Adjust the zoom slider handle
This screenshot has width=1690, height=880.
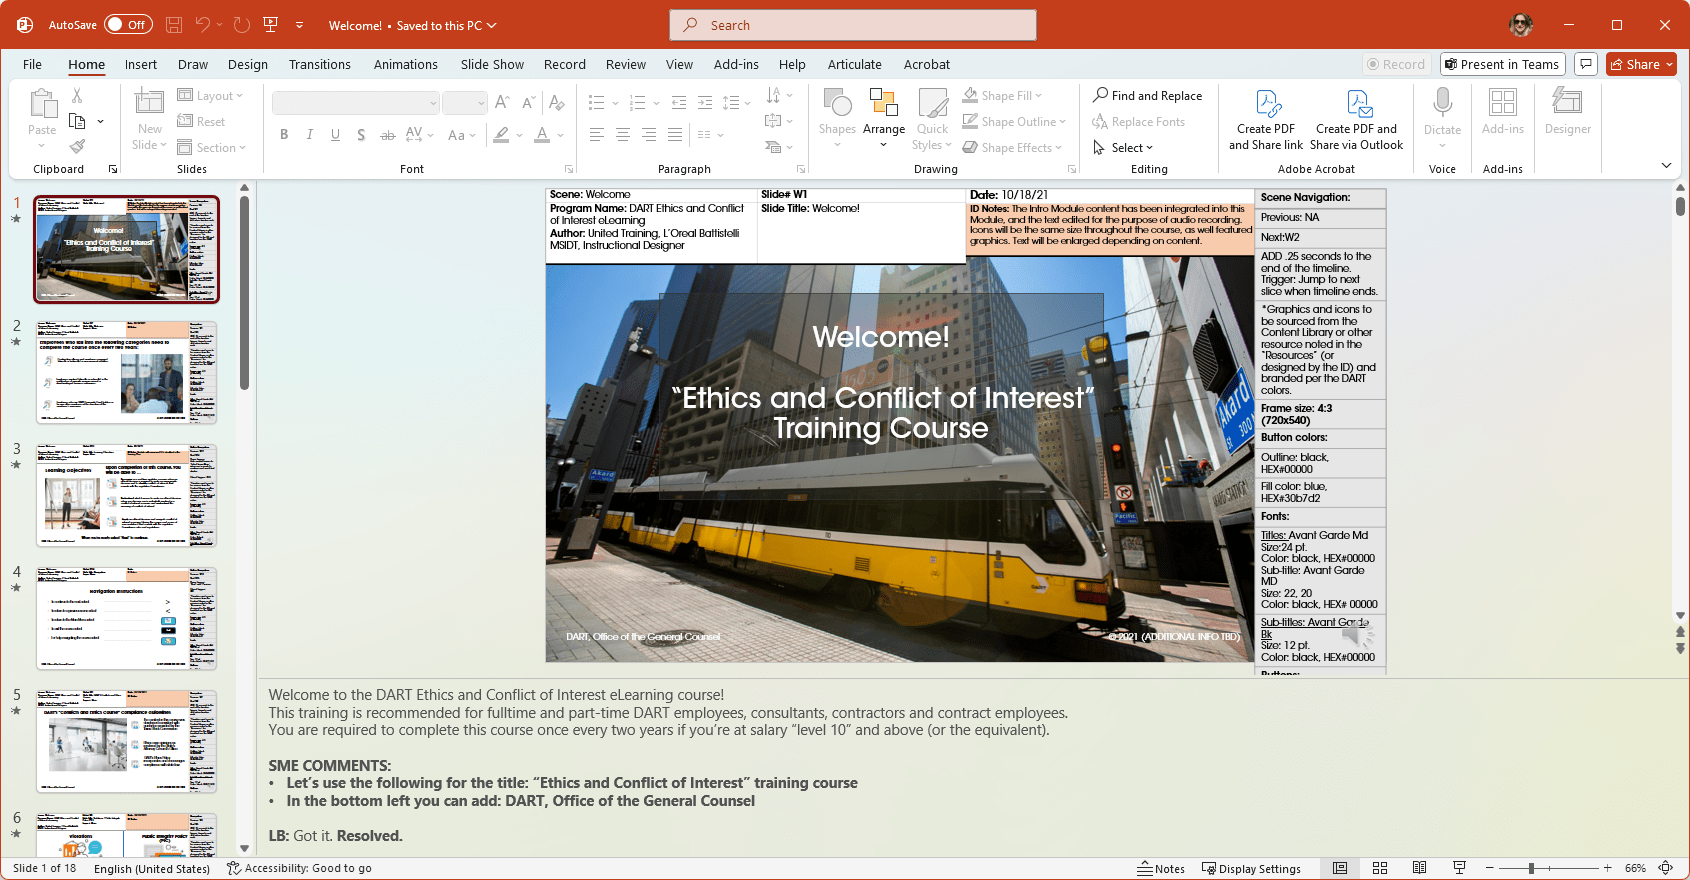(1531, 868)
